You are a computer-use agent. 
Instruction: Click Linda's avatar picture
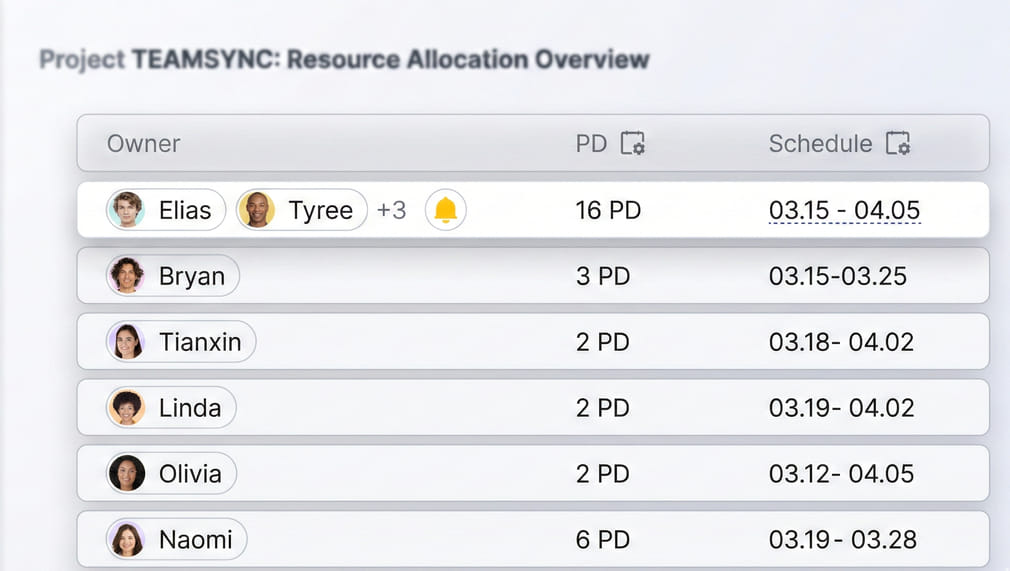[127, 408]
